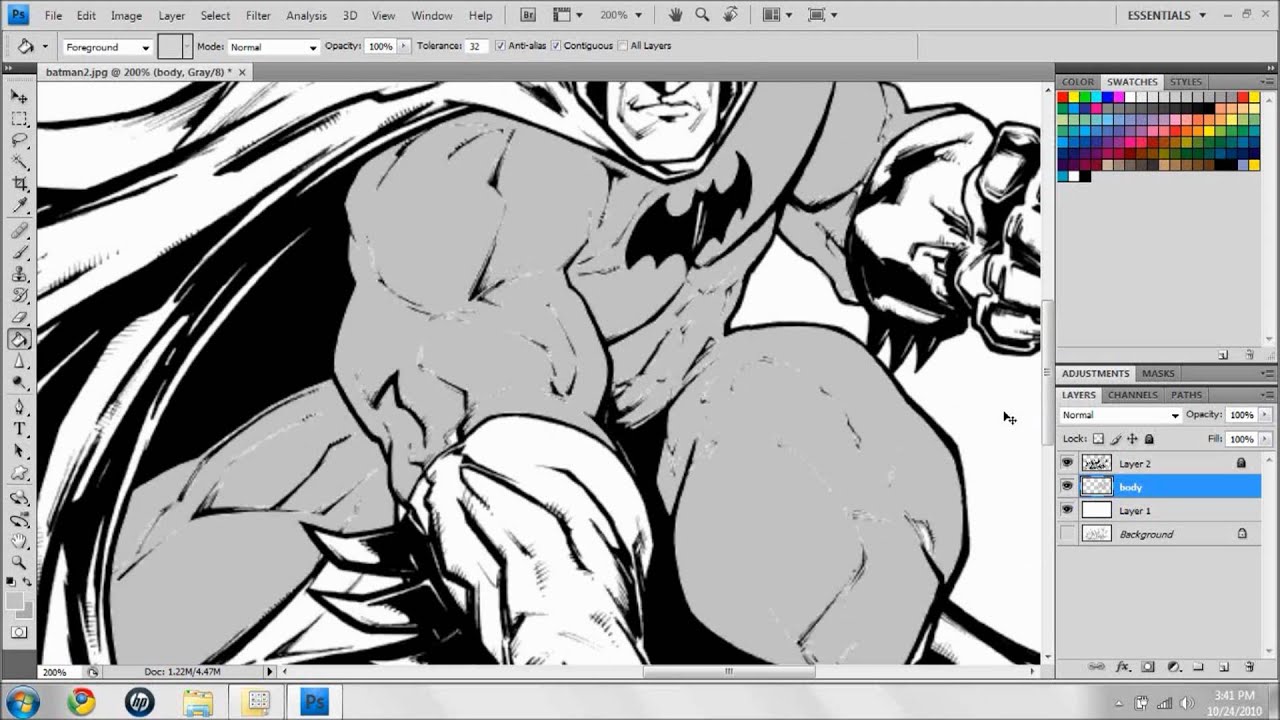Select the Path Selection tool
Image resolution: width=1280 pixels, height=720 pixels.
tap(19, 452)
